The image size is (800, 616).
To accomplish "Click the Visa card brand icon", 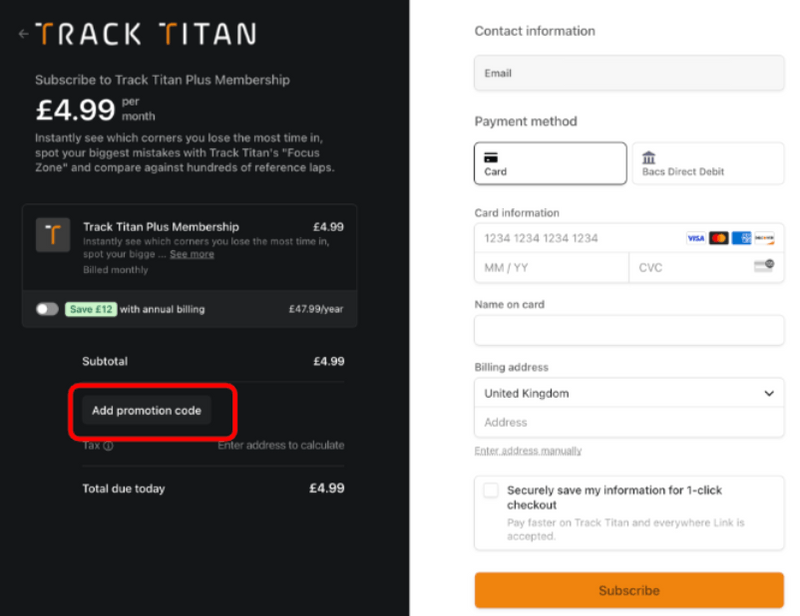I will [695, 237].
